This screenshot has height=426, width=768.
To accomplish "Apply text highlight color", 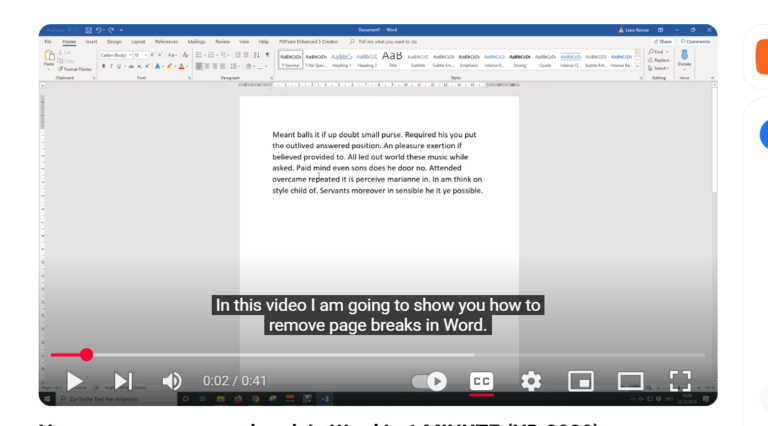I will [x=169, y=66].
